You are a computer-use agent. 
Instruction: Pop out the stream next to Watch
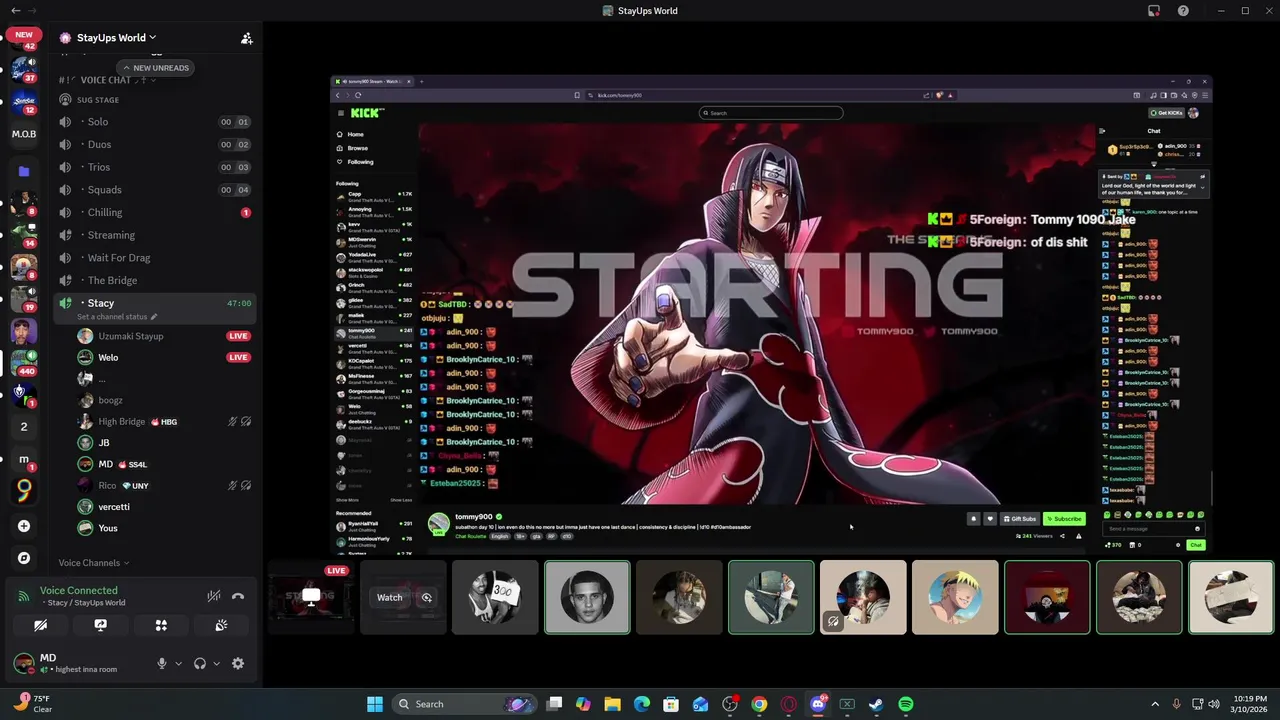426,597
